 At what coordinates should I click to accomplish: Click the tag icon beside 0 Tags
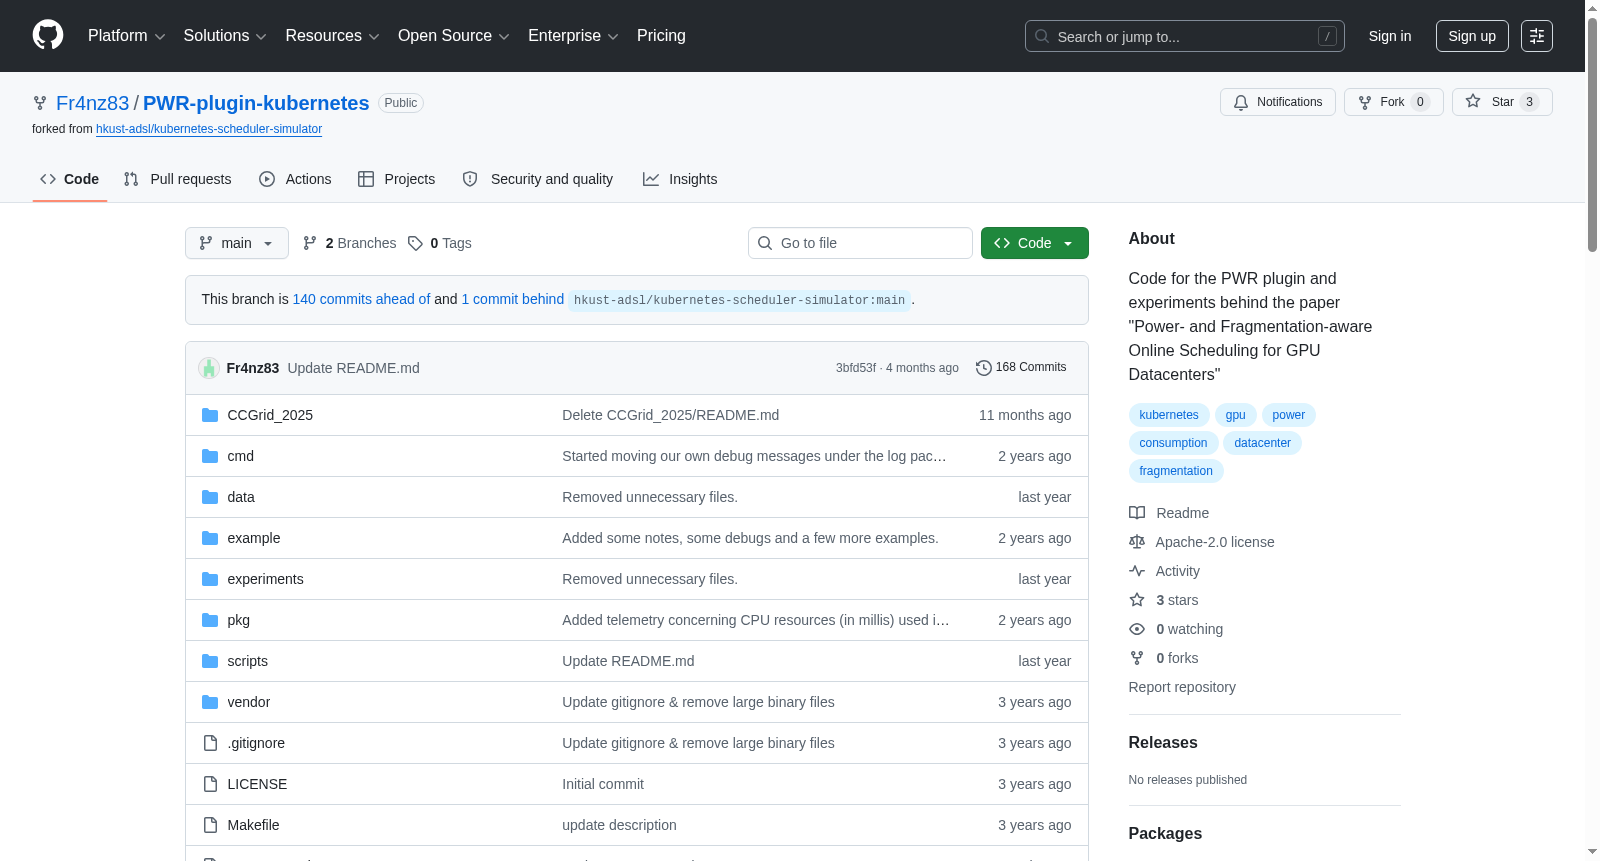point(415,243)
